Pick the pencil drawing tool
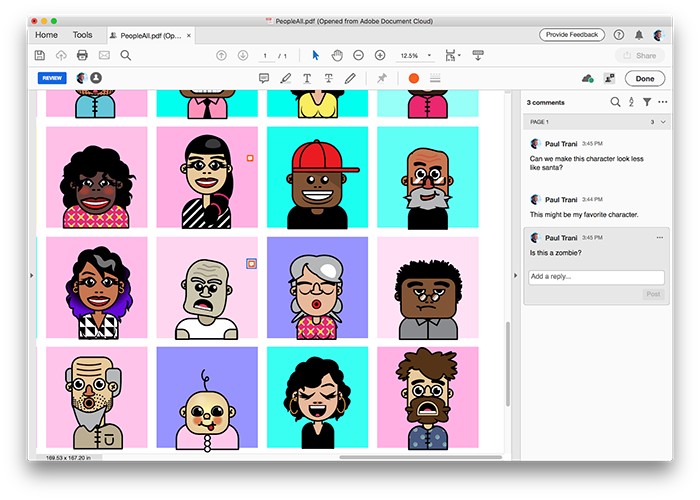Viewport: 700px width, 500px height. coord(349,78)
